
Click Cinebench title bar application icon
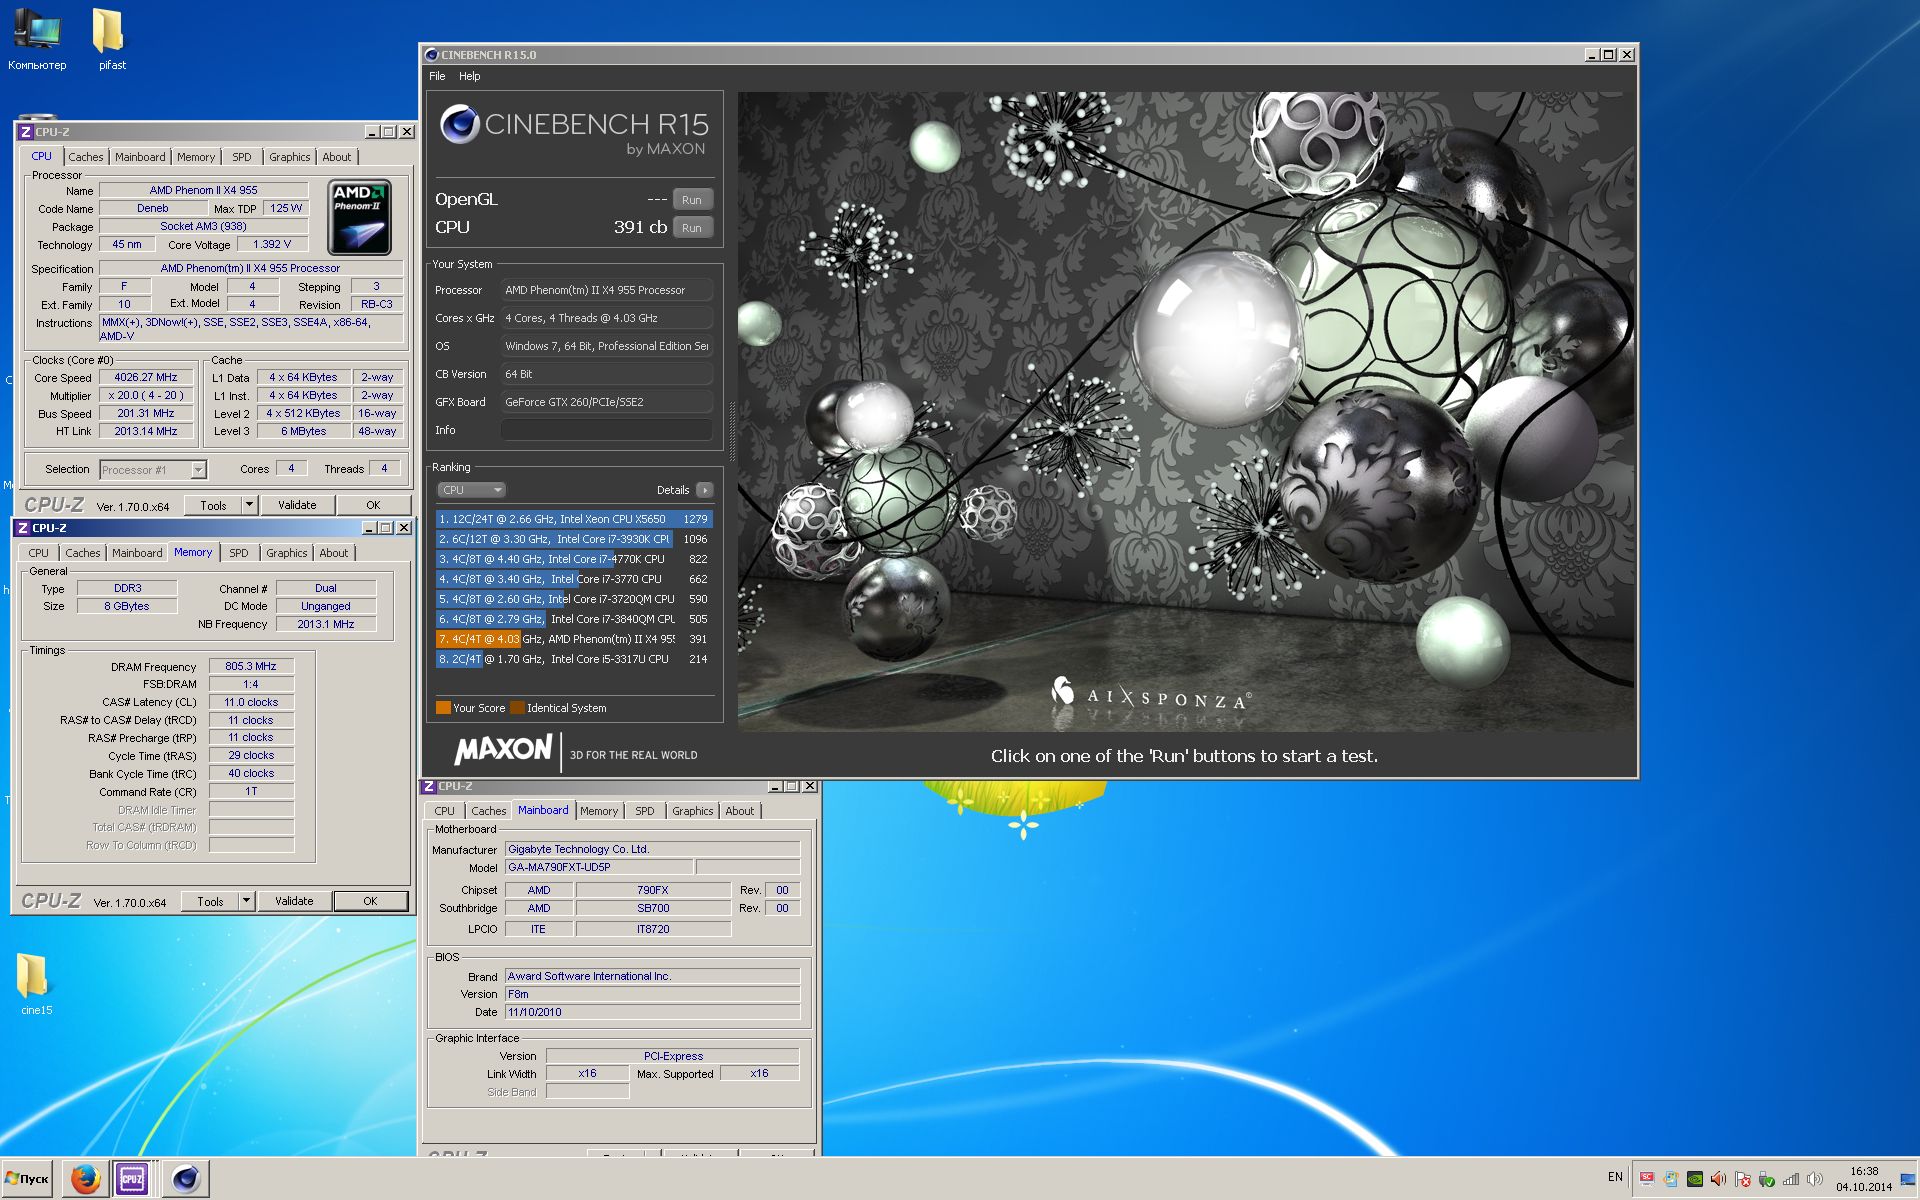tap(432, 55)
